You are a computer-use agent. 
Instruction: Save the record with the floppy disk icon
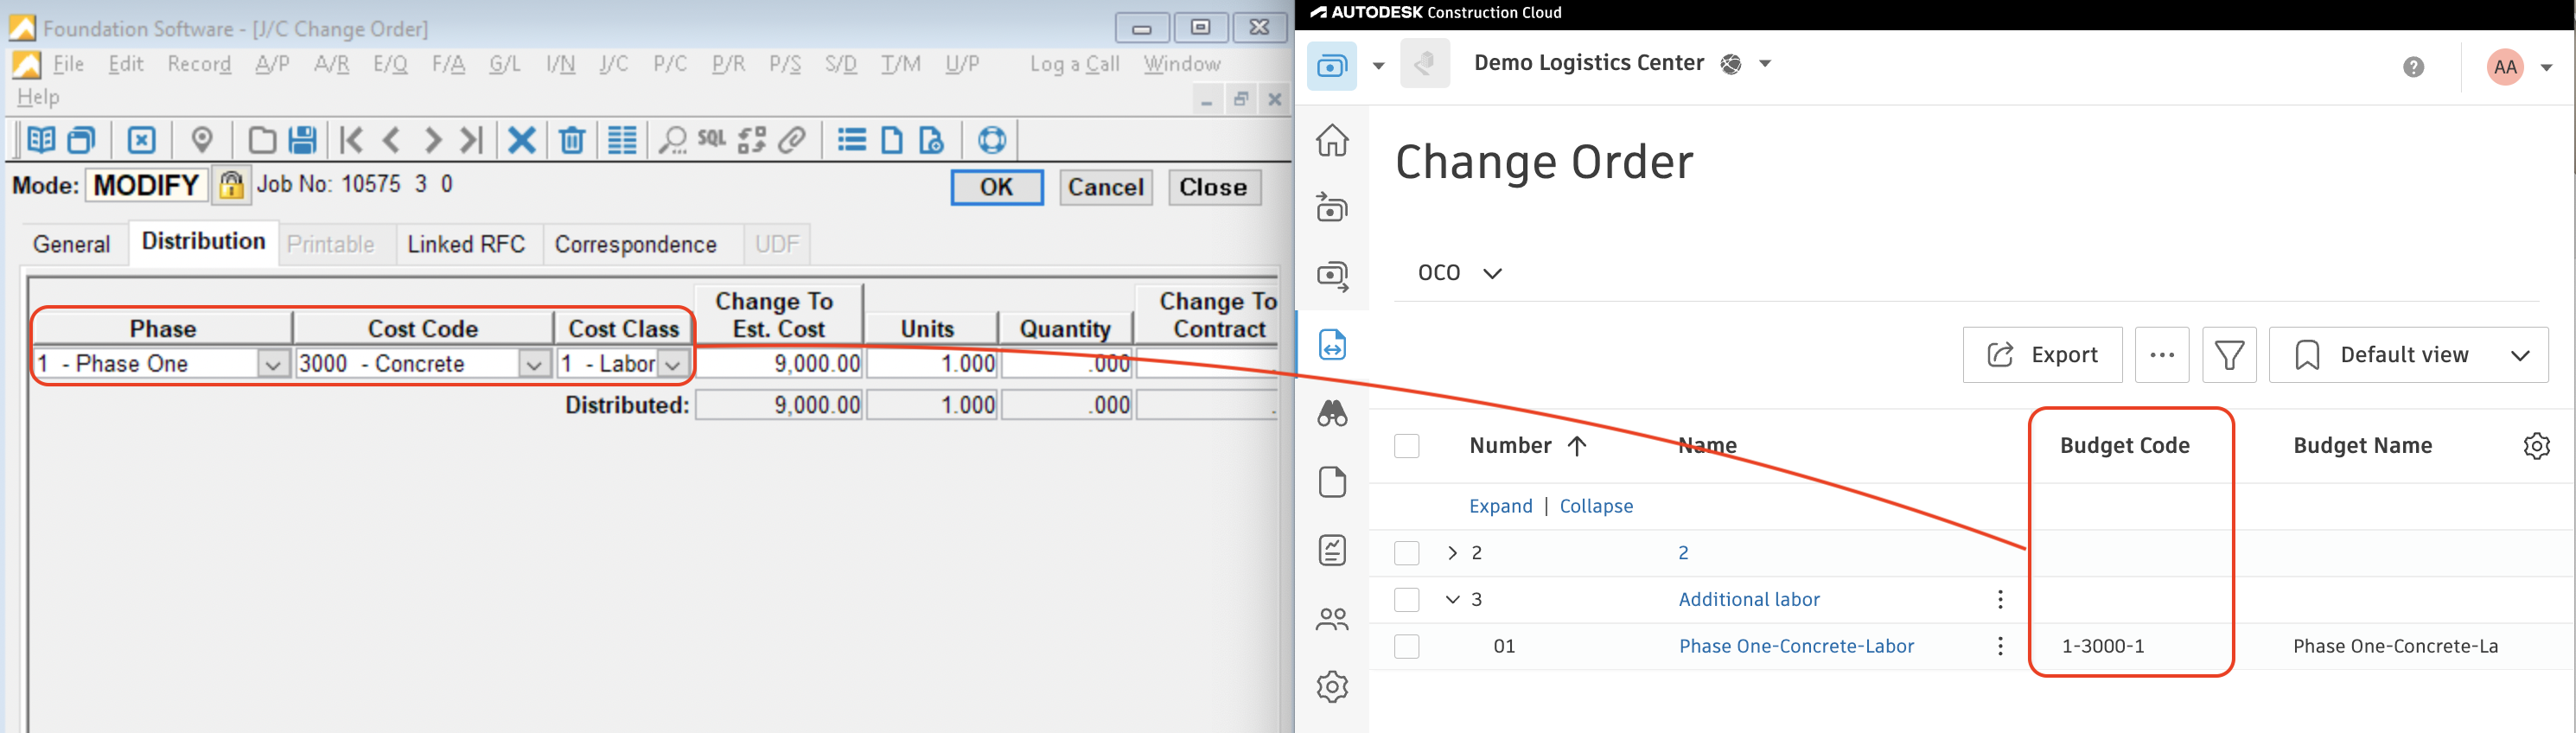(302, 140)
